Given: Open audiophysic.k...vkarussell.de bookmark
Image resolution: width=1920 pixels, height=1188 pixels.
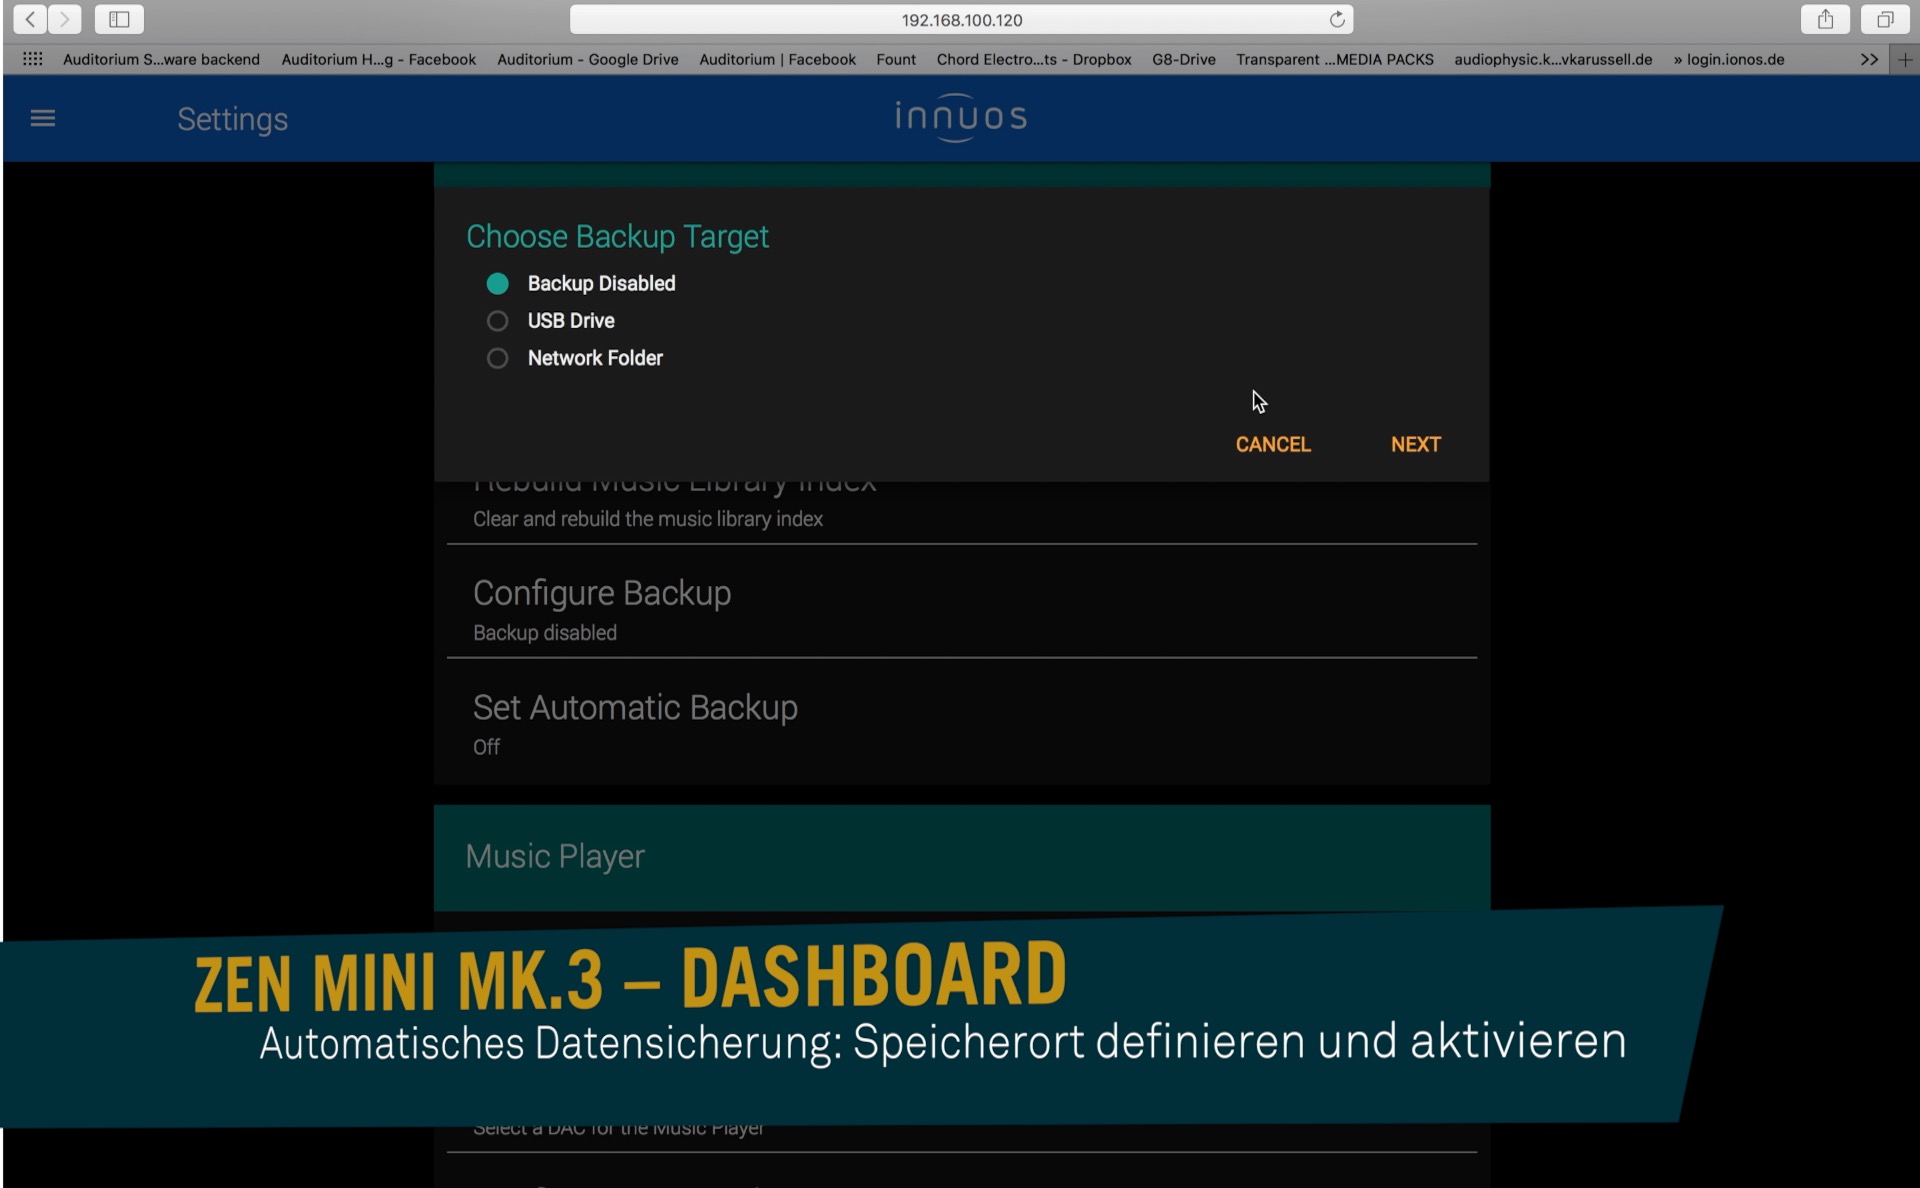Looking at the screenshot, I should point(1552,59).
